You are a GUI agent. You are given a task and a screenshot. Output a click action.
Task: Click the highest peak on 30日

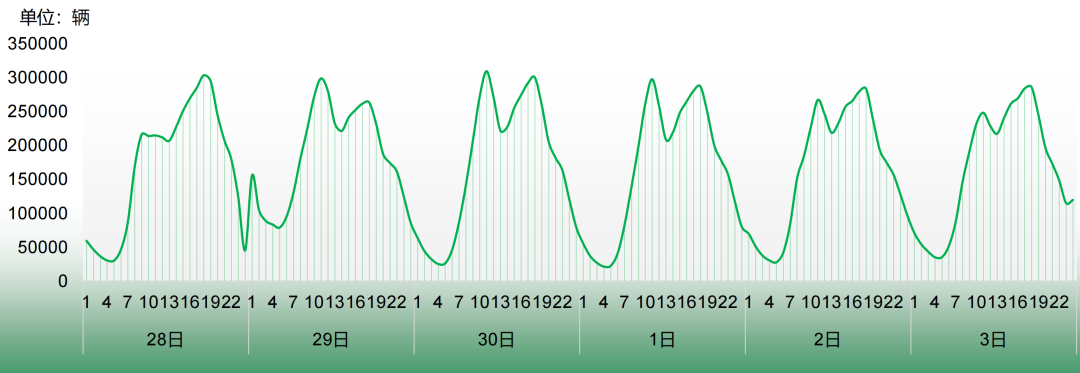(x=486, y=71)
